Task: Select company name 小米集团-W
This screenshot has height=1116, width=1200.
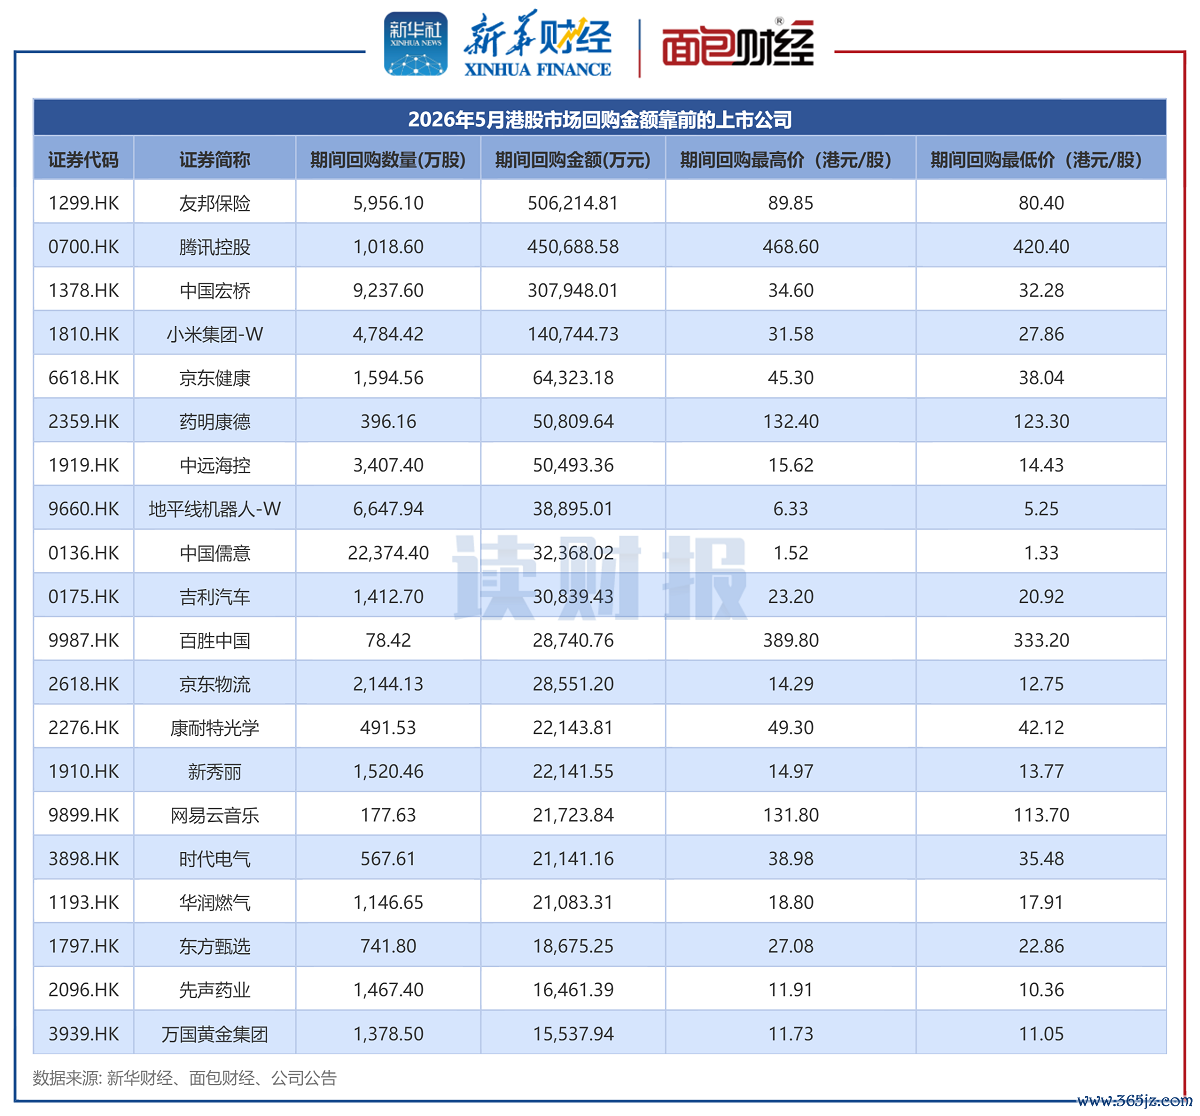Action: 215,334
